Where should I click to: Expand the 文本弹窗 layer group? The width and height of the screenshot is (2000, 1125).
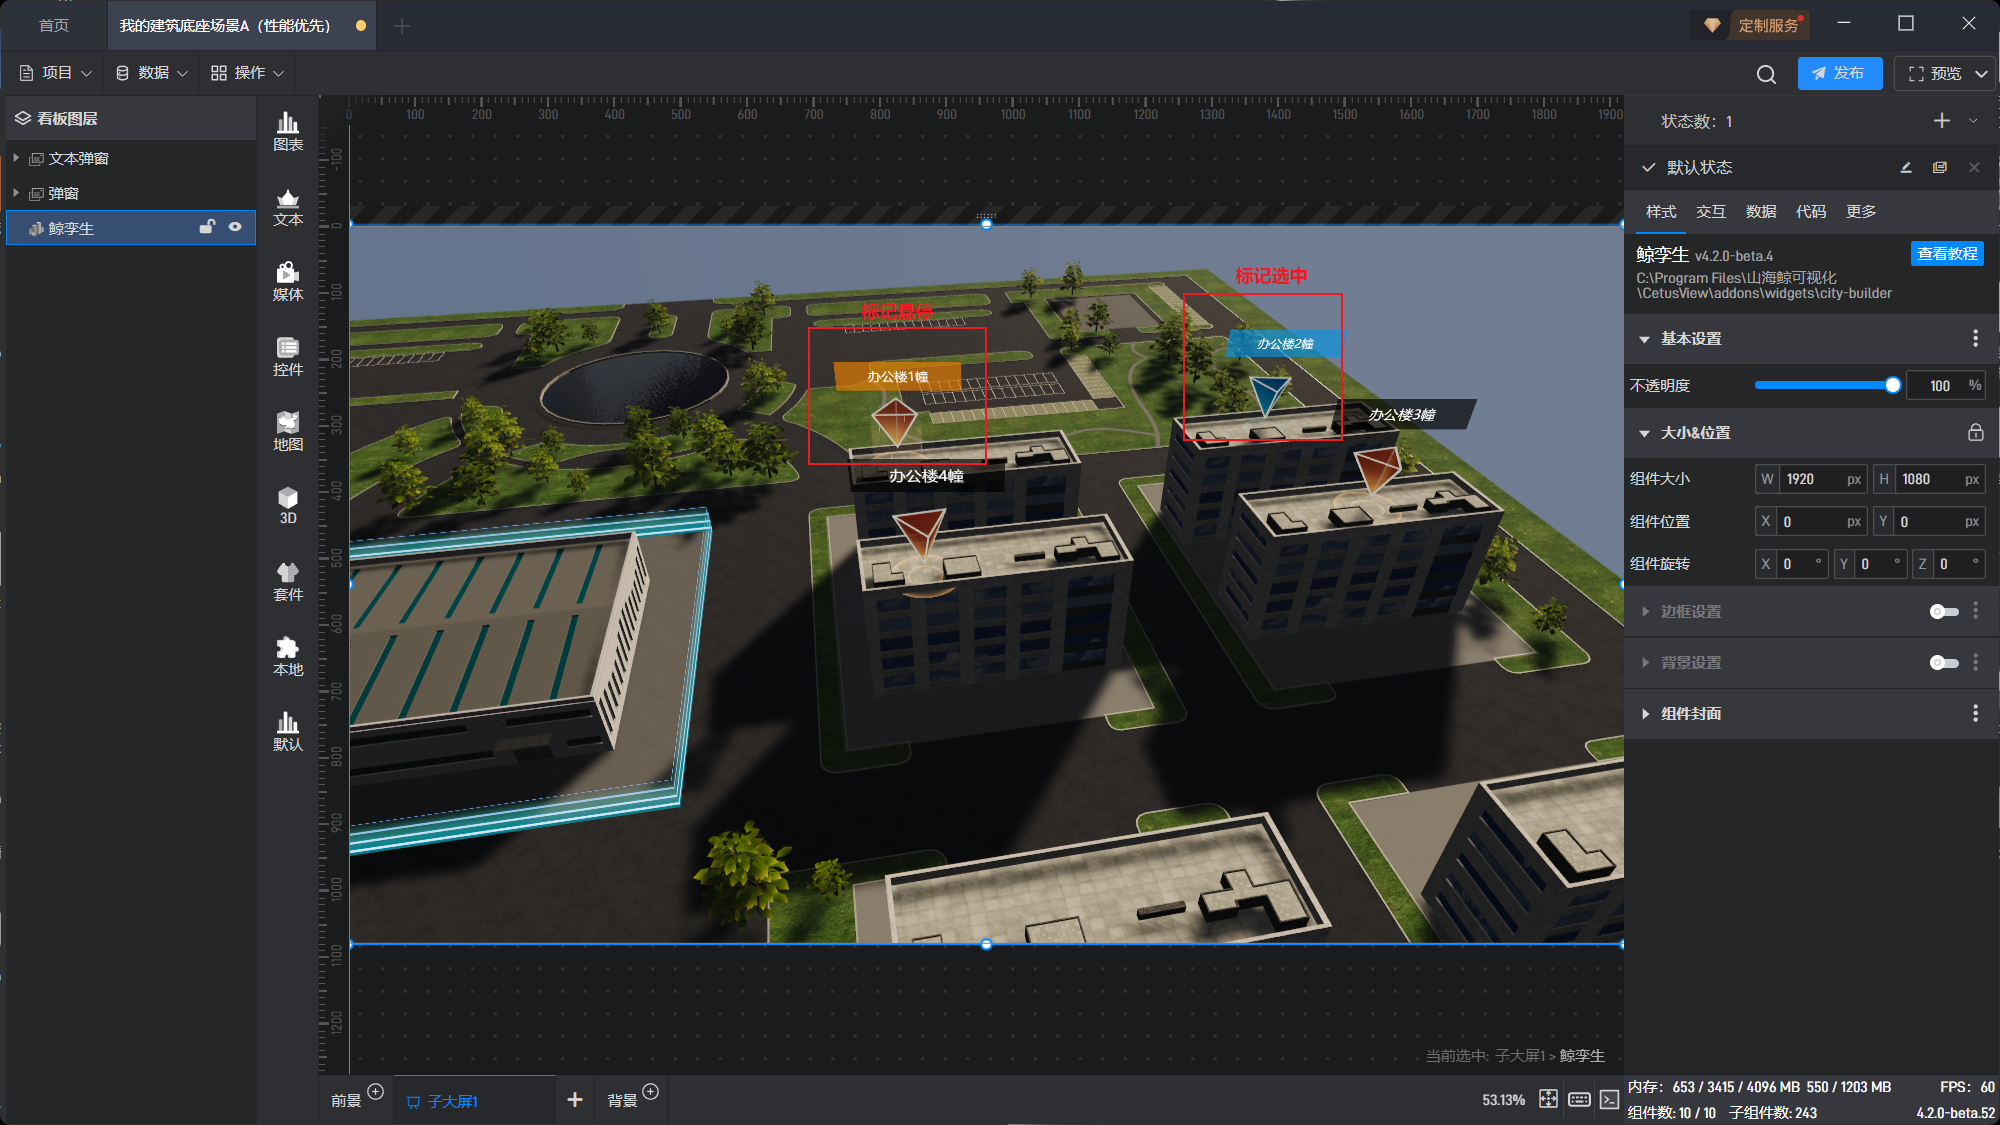16,158
